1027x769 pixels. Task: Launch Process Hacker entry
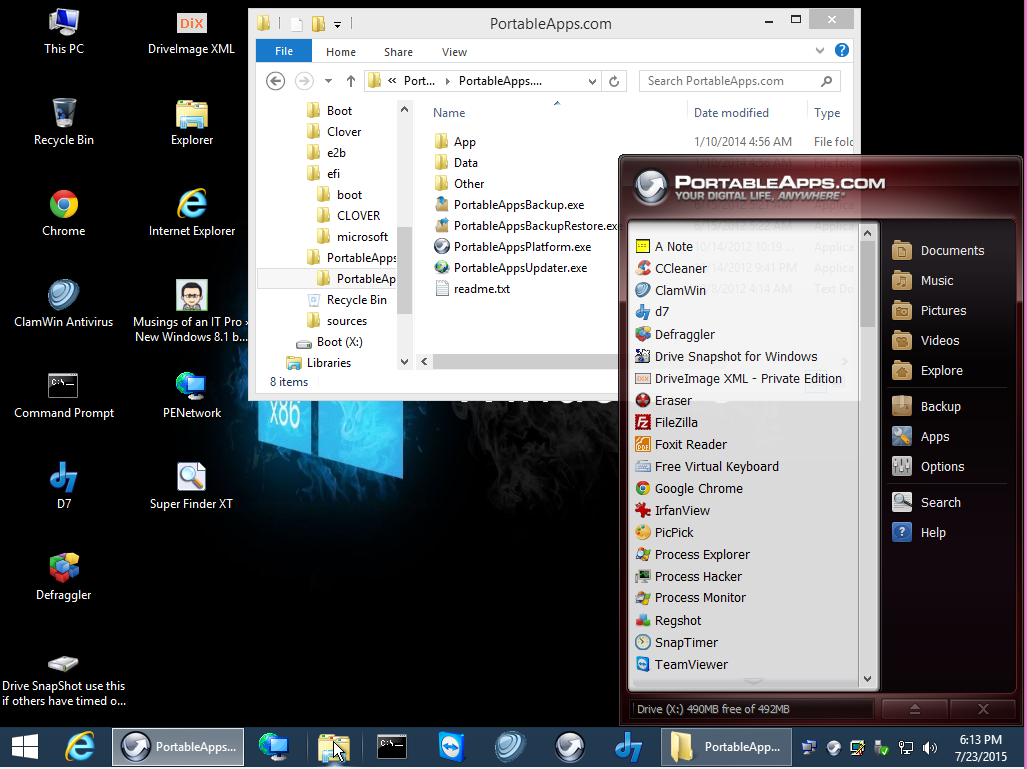[688, 576]
